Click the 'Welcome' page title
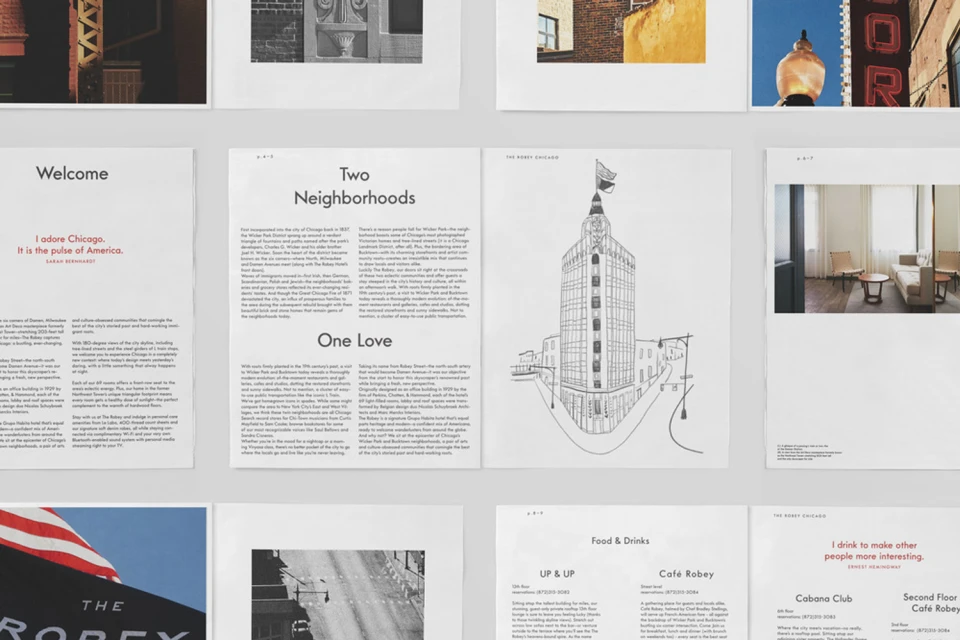This screenshot has height=640, width=960. point(70,173)
